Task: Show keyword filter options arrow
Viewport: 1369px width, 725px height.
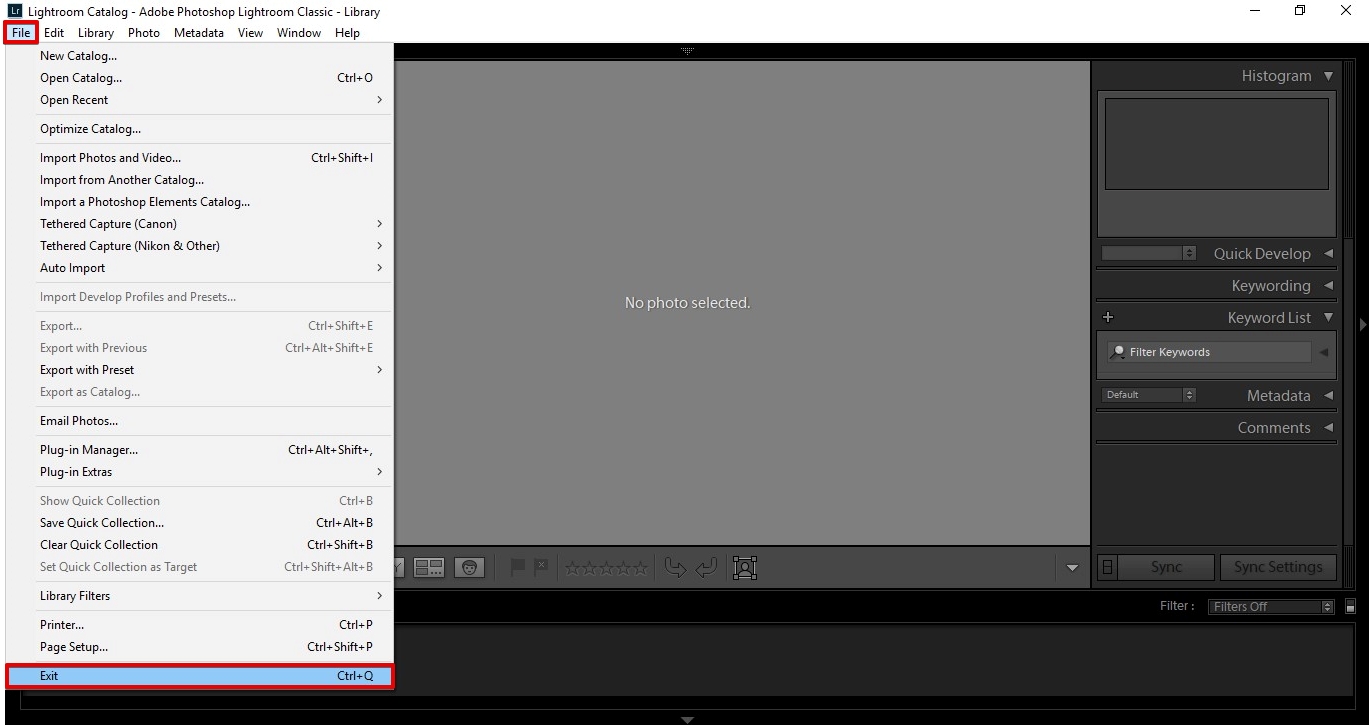Action: pos(1324,352)
